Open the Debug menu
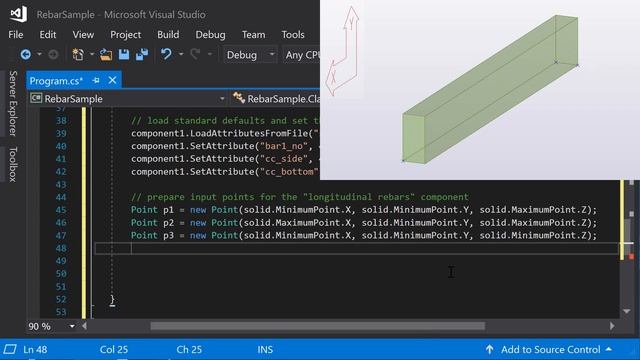 click(x=210, y=35)
